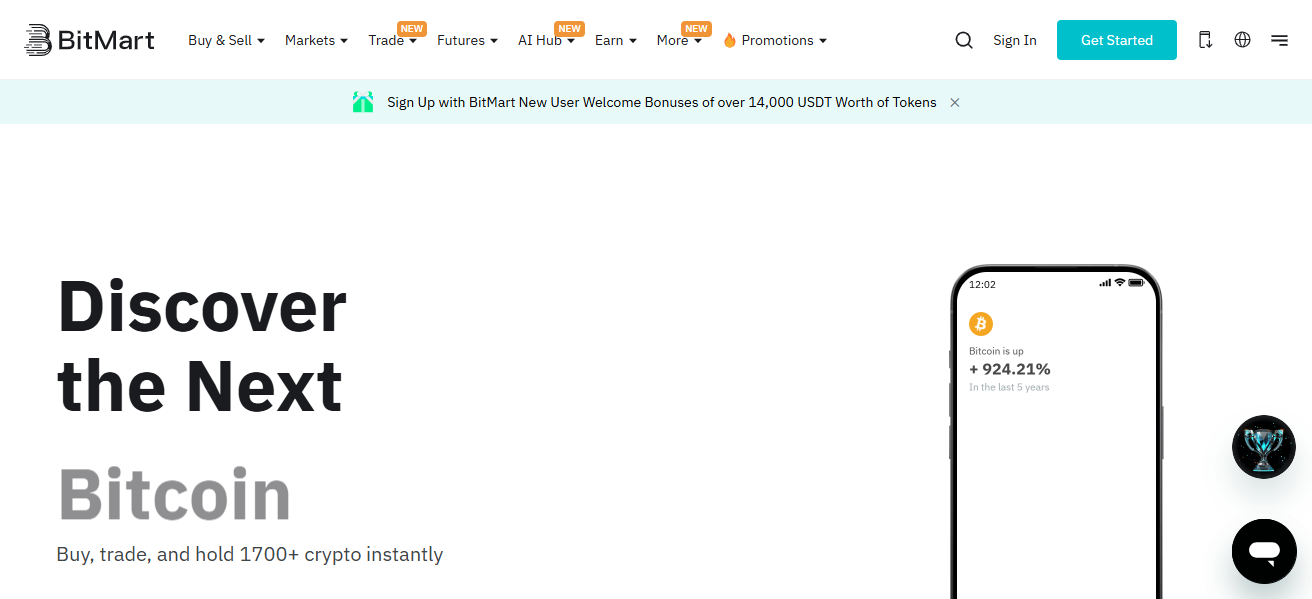Open the mobile app download icon

[1205, 40]
